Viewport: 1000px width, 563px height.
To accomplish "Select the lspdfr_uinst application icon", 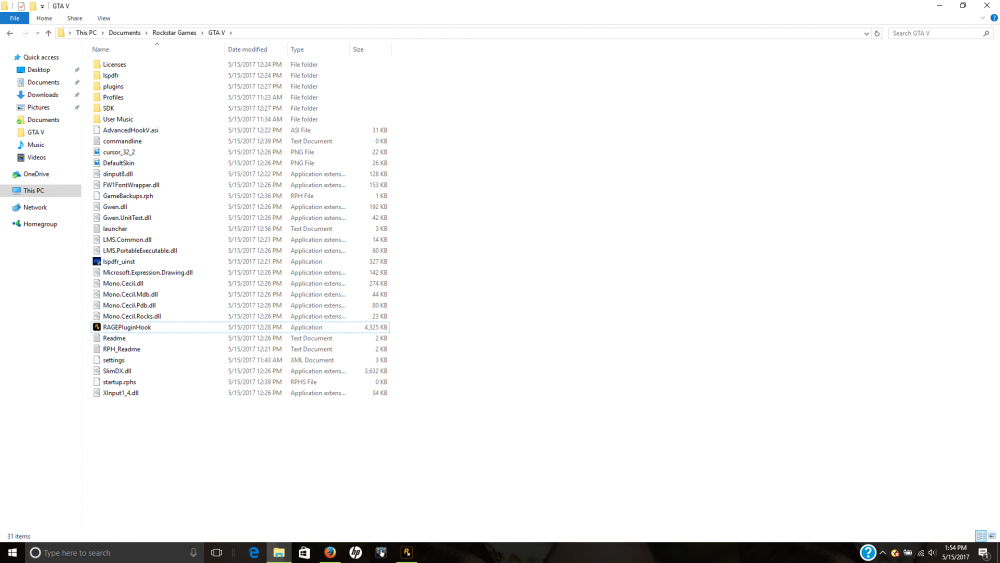I will click(x=97, y=261).
